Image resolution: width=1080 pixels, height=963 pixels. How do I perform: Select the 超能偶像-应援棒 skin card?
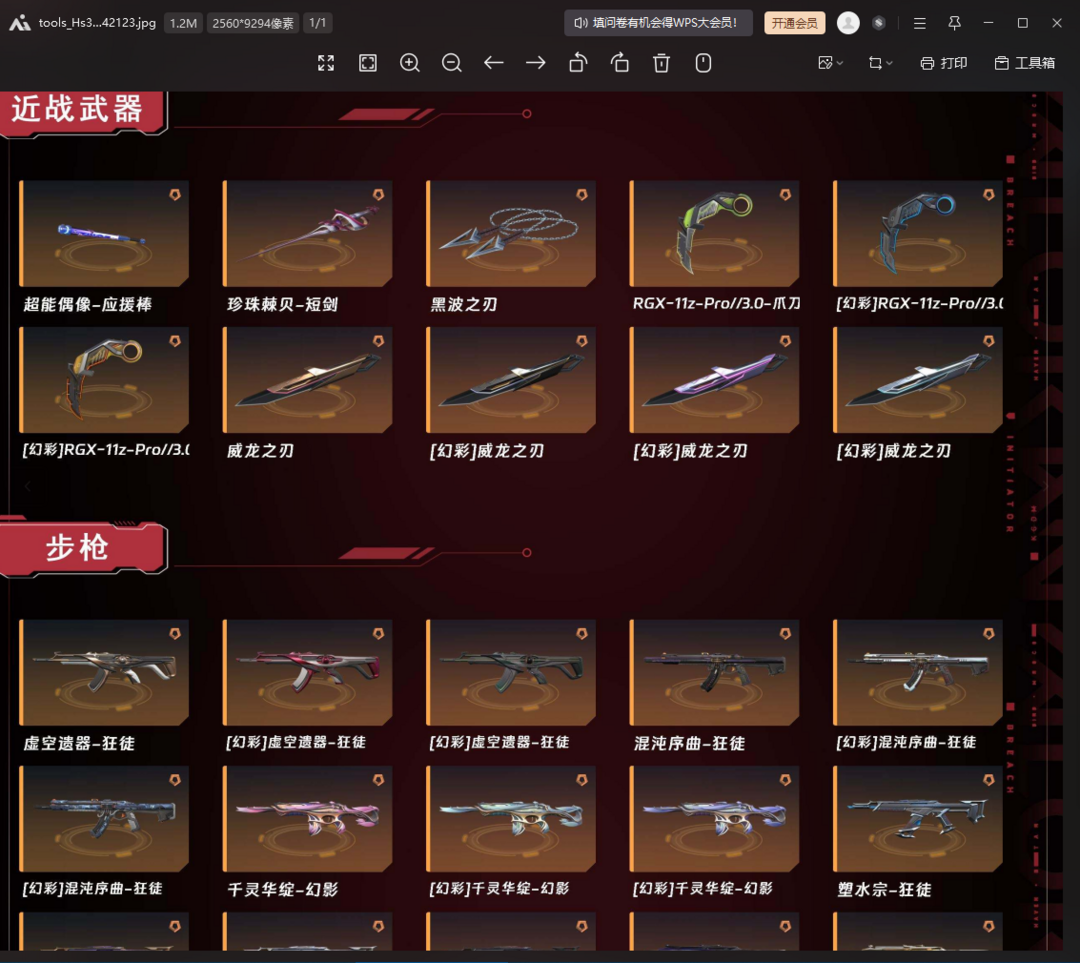coord(104,234)
